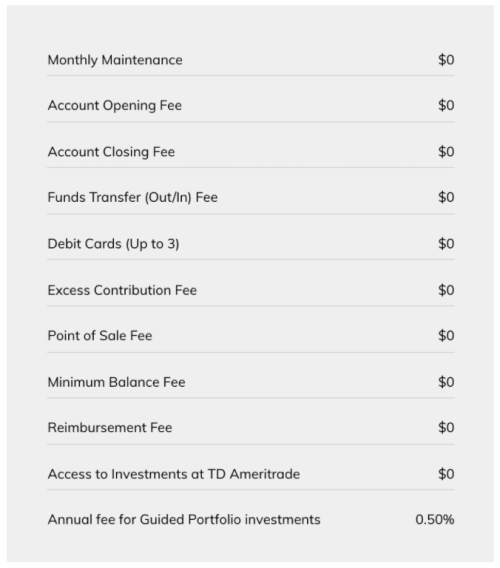
Task: Click the Monthly Maintenance $0 value
Action: (446, 60)
